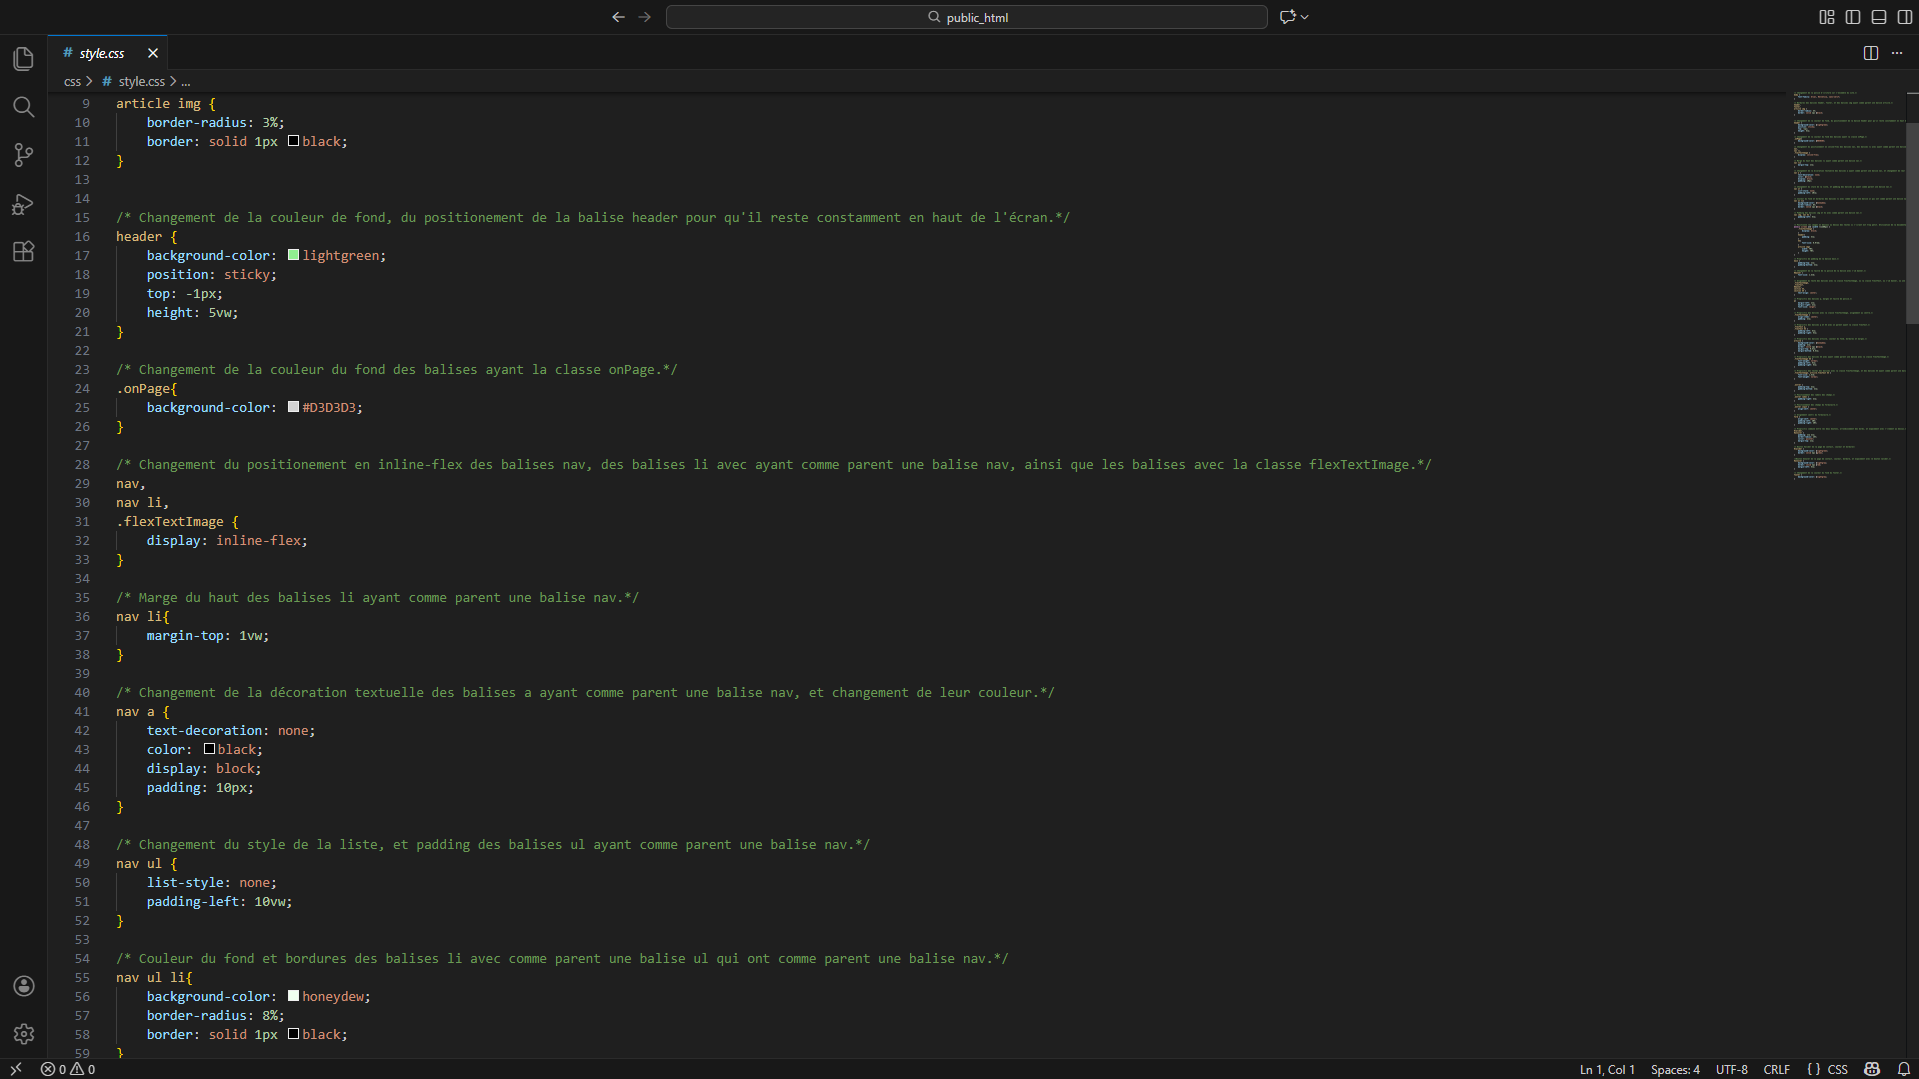The height and width of the screenshot is (1079, 1919).
Task: Click 'padding-left: 10vw;' declaration
Action: coord(220,901)
